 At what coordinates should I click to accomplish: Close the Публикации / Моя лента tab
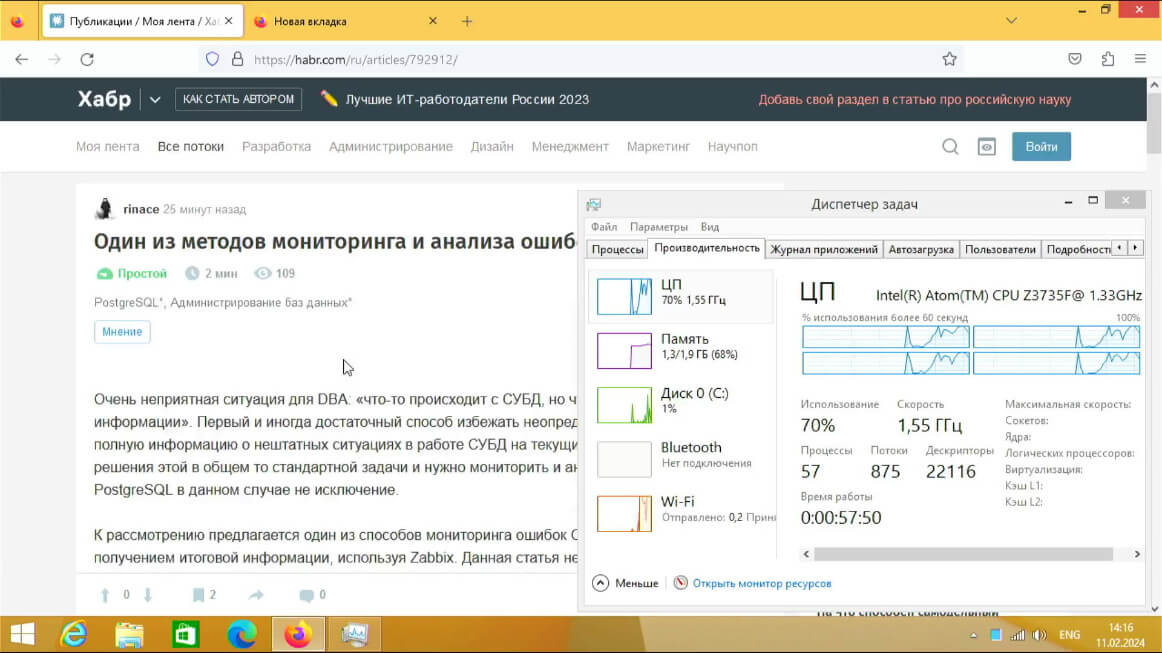point(228,21)
